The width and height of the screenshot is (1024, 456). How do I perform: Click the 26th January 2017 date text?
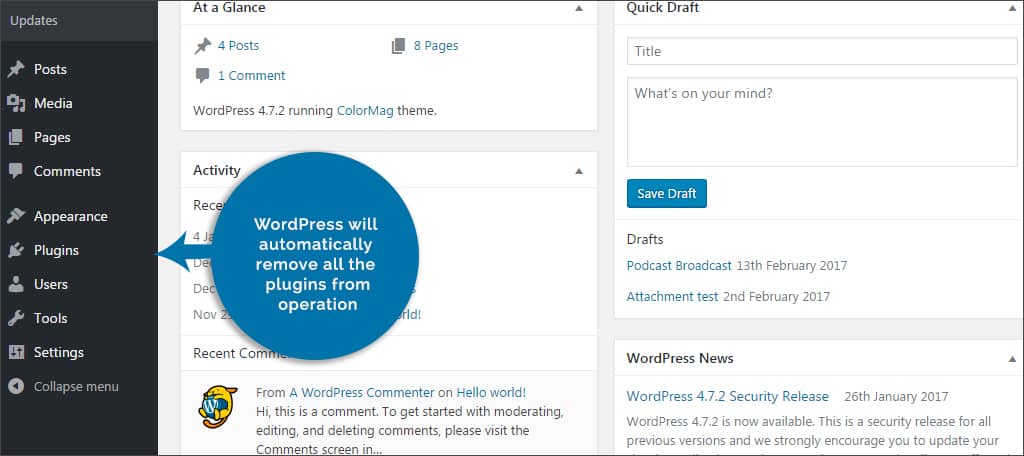896,396
